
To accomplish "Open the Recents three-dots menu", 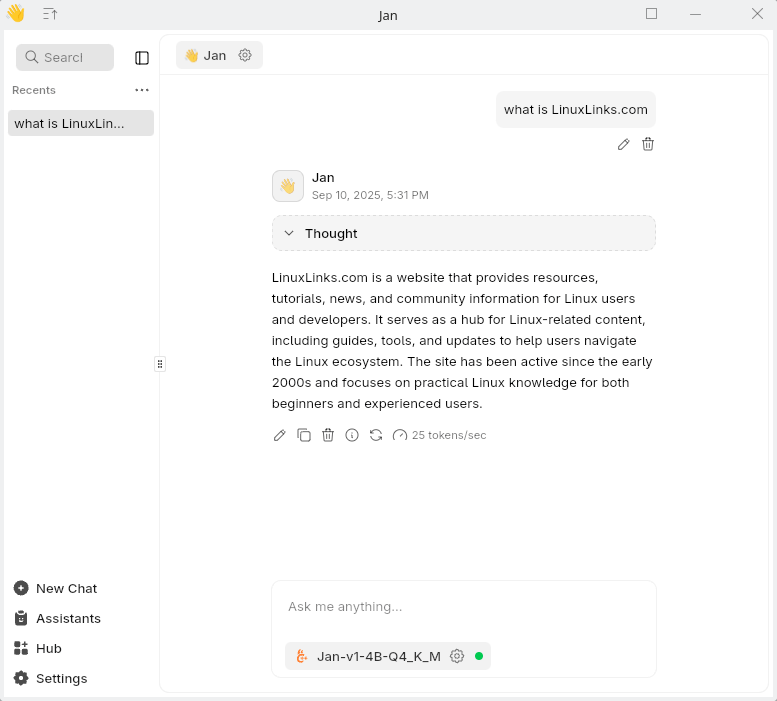I will pos(142,90).
